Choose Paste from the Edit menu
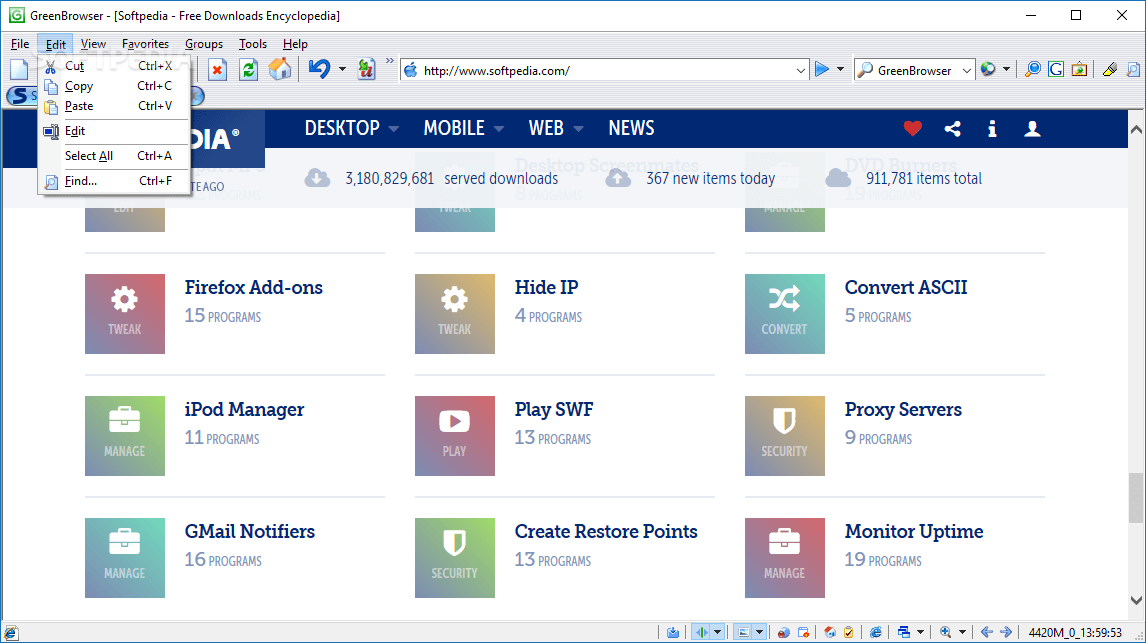Viewport: 1146px width, 643px height. [x=114, y=106]
